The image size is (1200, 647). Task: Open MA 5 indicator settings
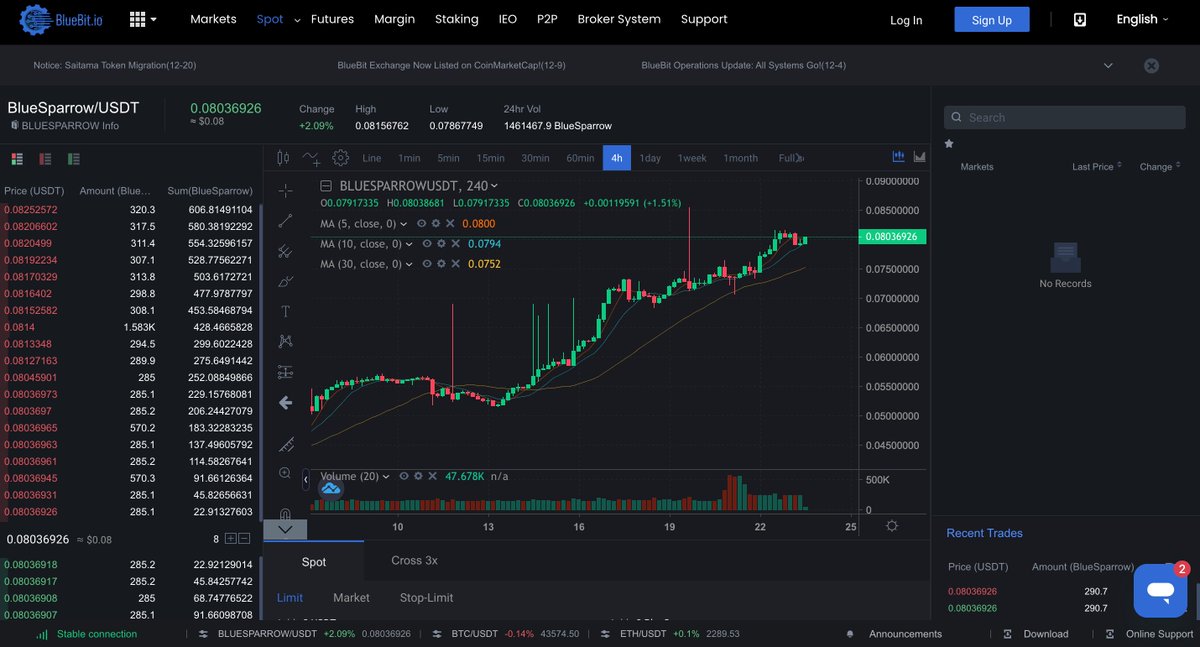pos(436,224)
